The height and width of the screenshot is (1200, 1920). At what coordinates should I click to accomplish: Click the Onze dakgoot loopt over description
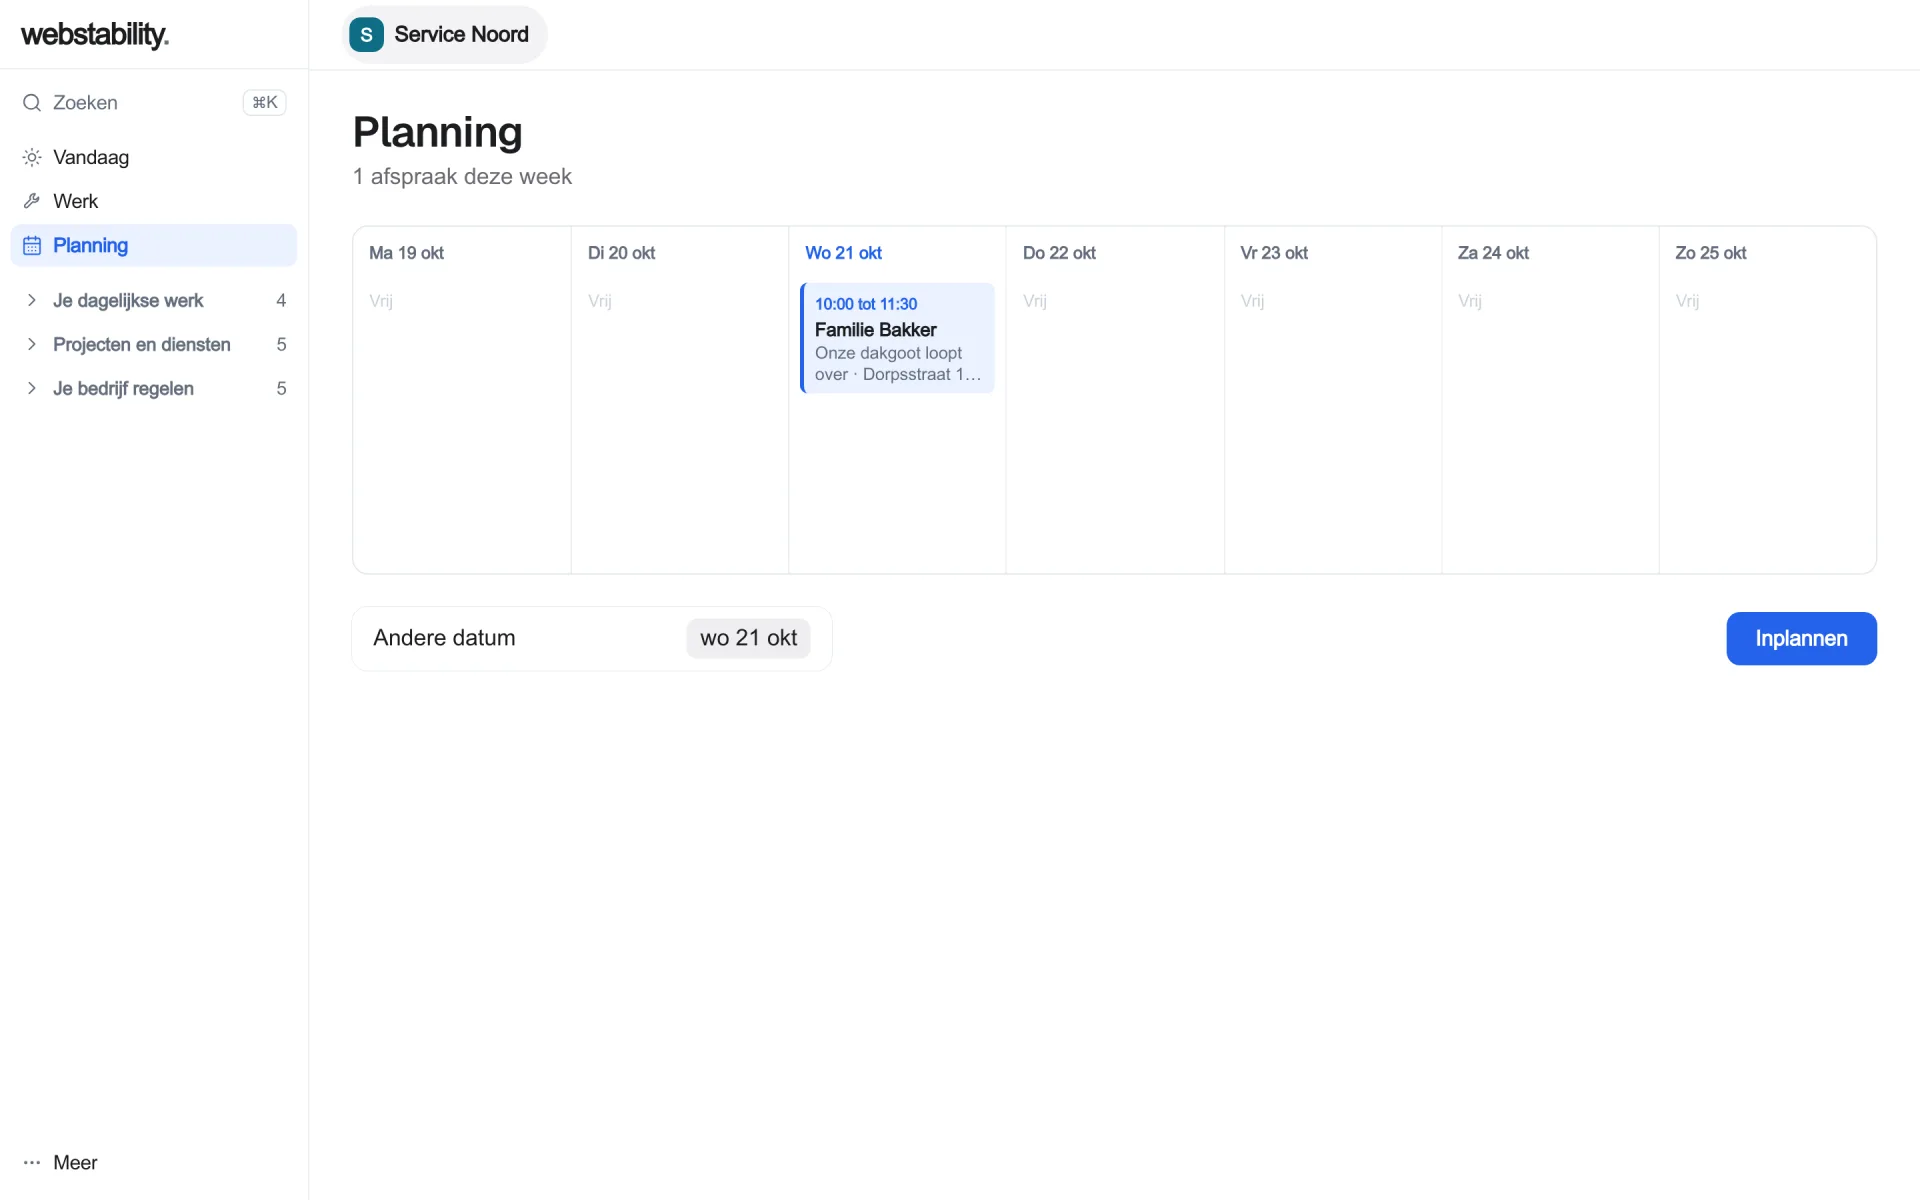[x=898, y=364]
